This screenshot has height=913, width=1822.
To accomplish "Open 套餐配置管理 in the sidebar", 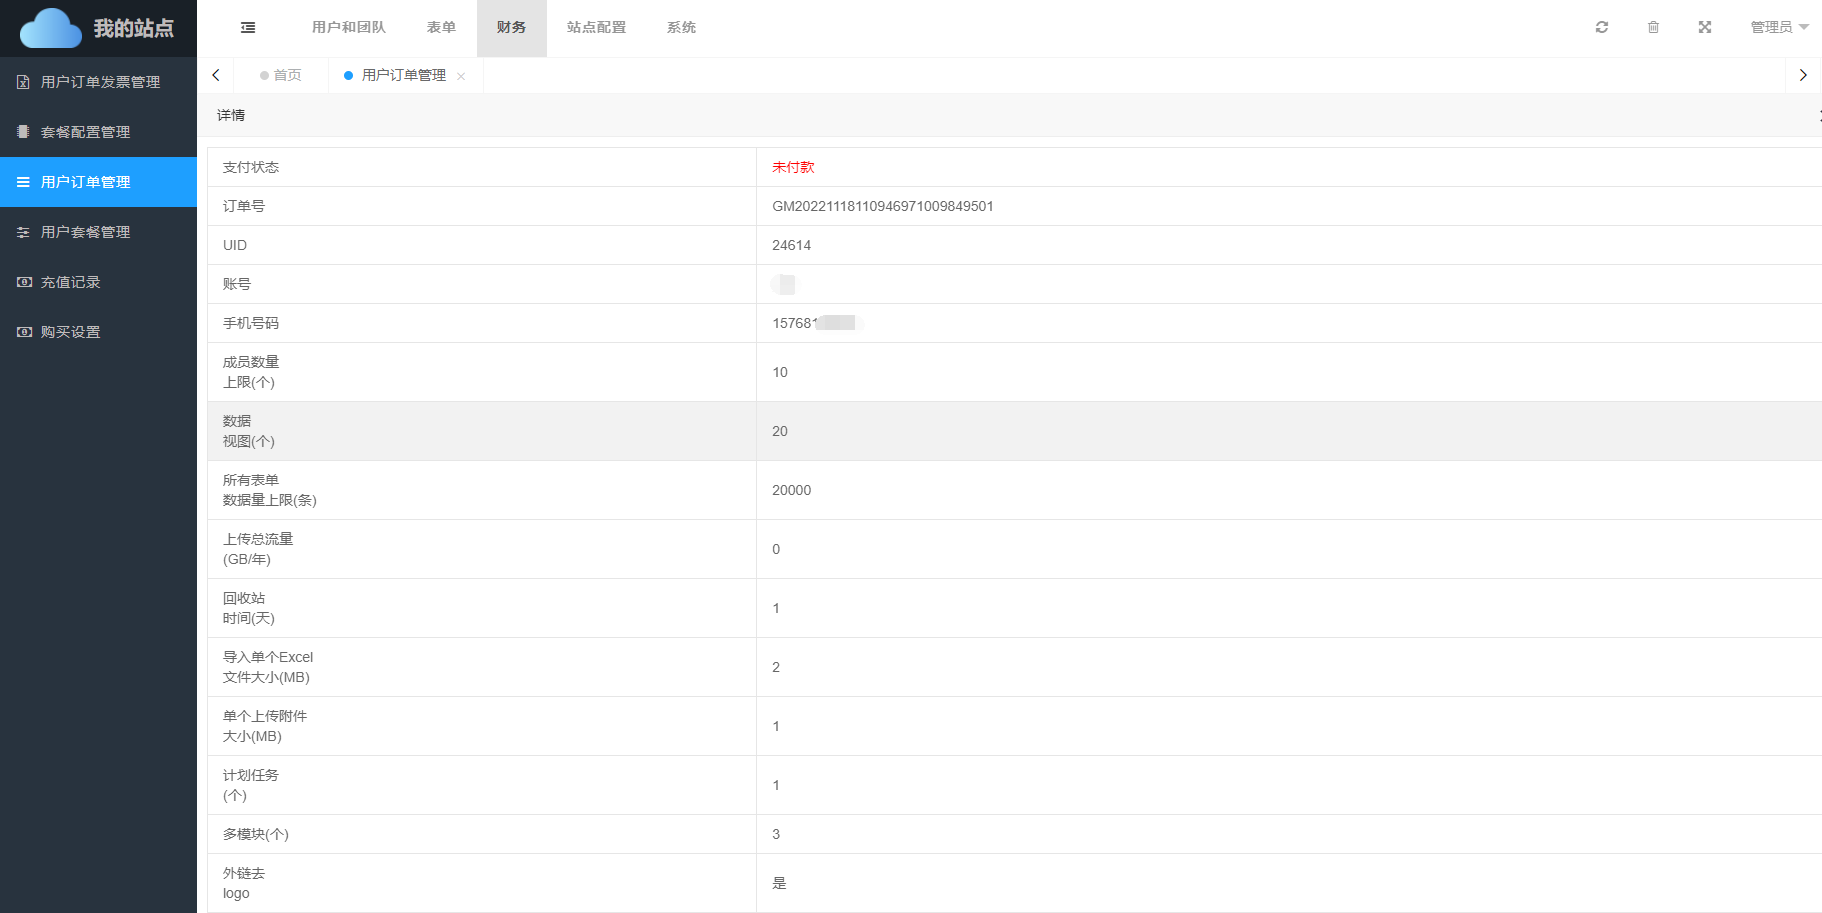I will coord(85,132).
